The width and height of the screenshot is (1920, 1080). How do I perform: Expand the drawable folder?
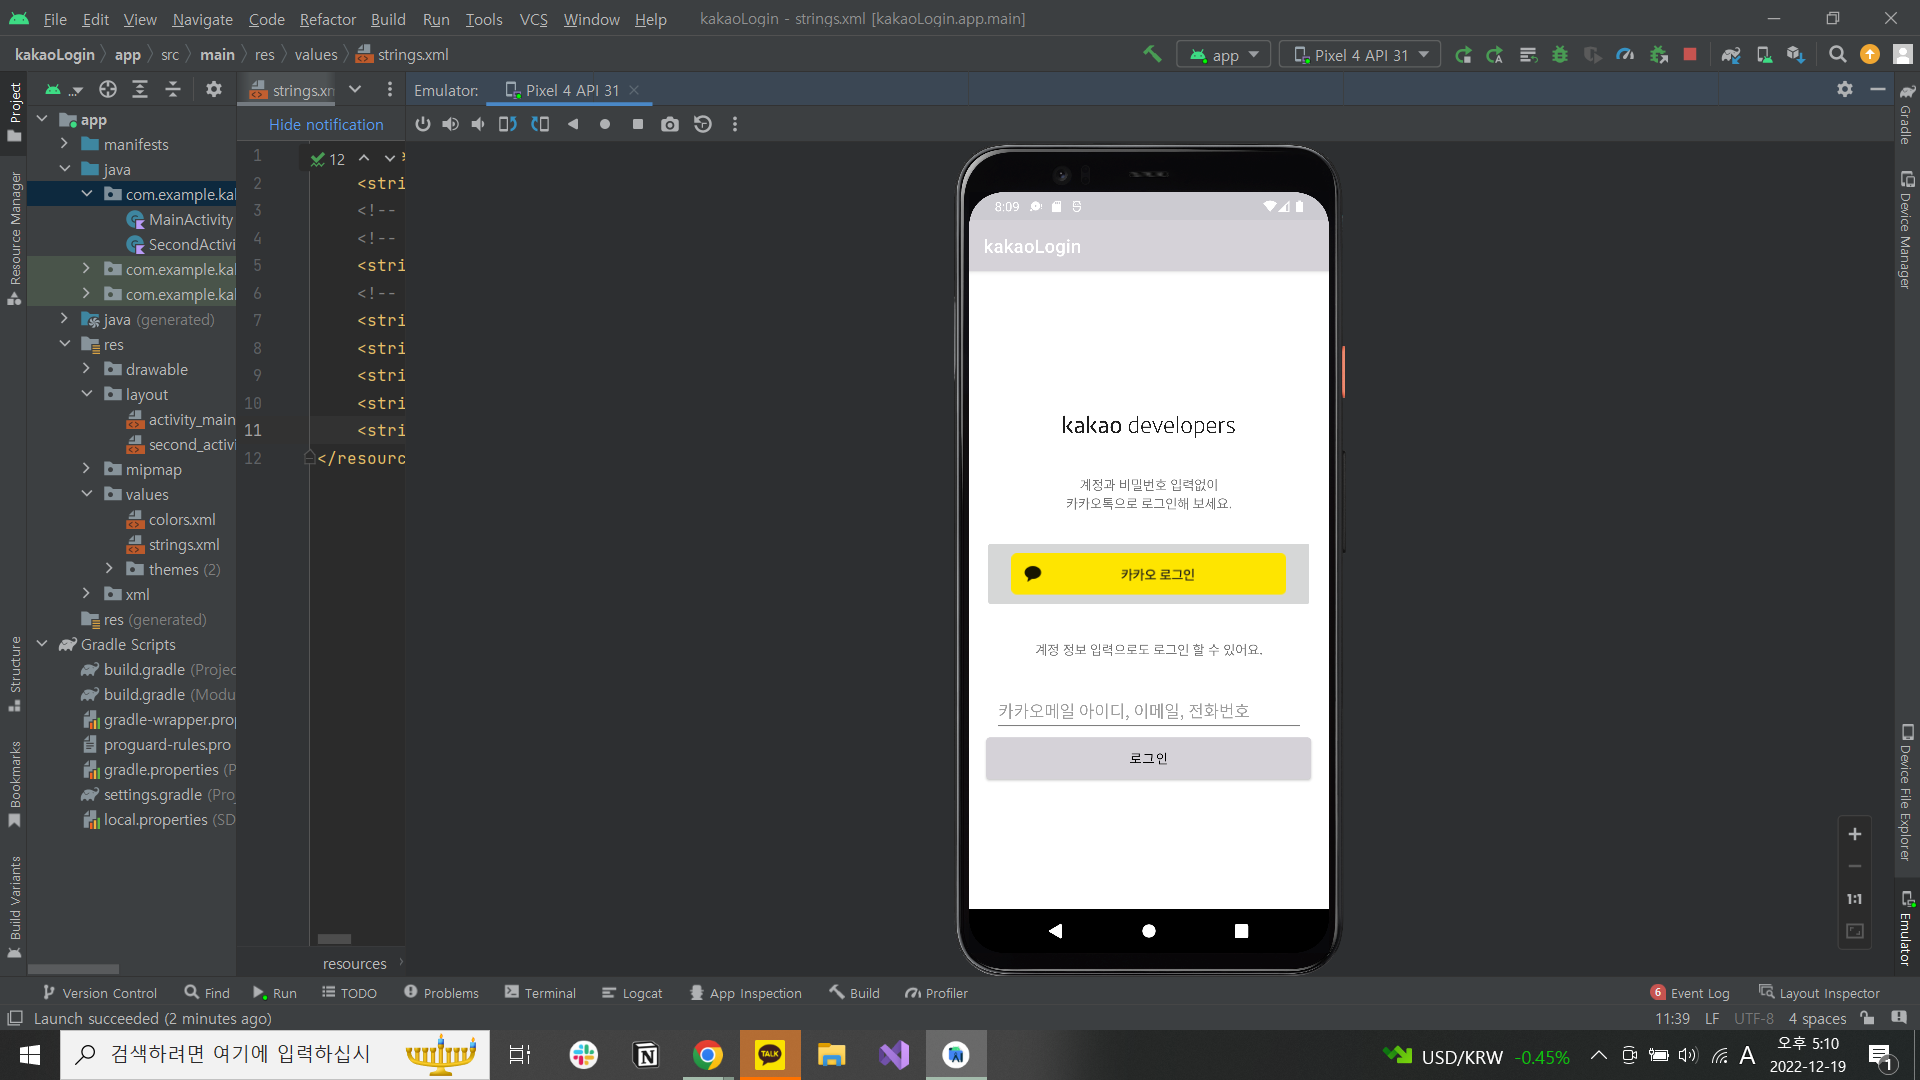[87, 369]
